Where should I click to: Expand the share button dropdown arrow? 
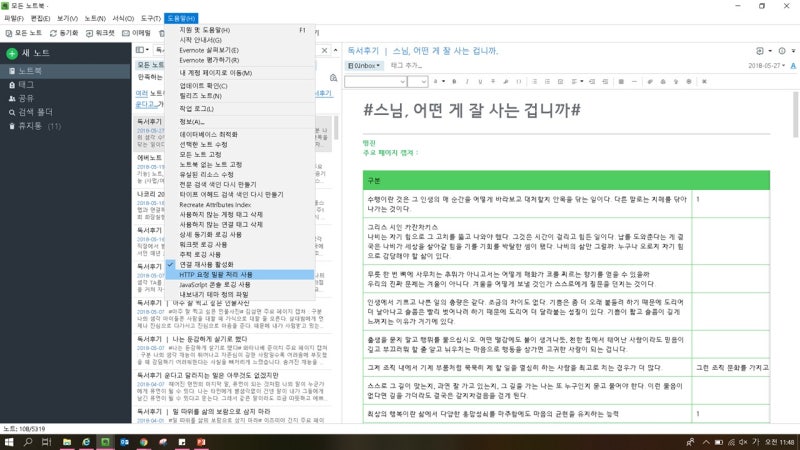(x=770, y=51)
